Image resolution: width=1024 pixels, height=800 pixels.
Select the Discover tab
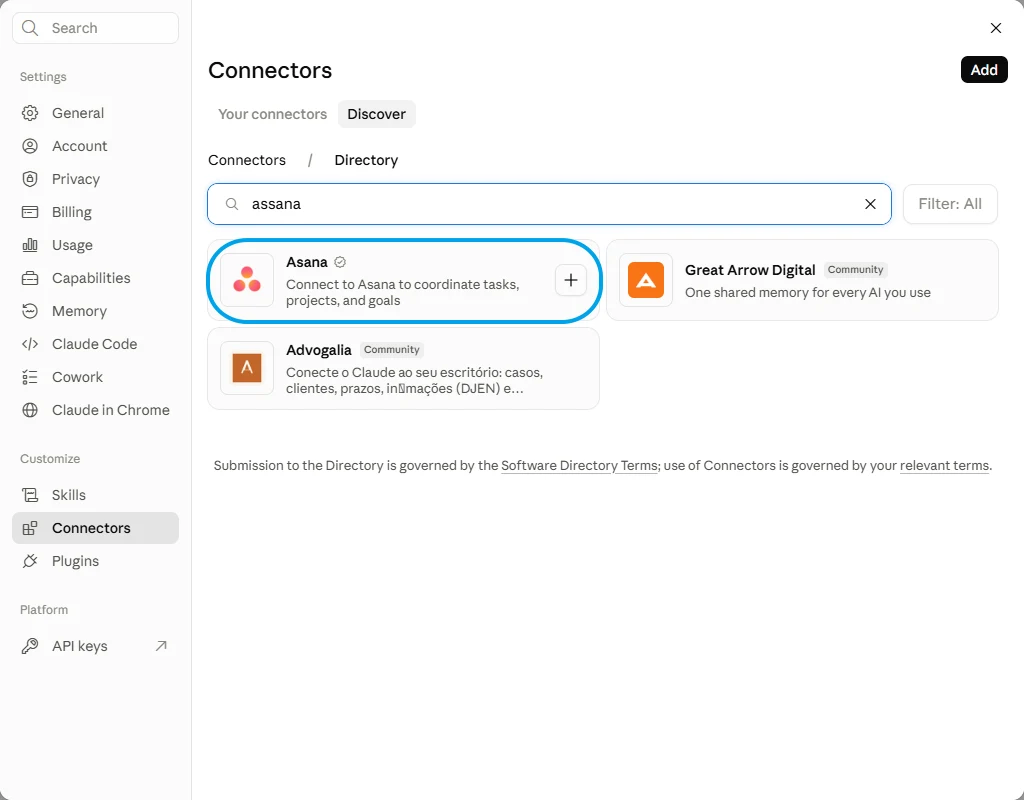(x=377, y=114)
